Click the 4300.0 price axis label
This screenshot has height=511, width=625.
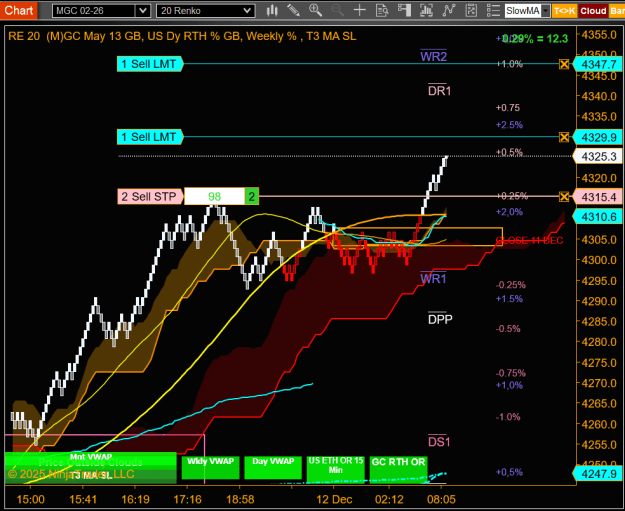coord(599,260)
